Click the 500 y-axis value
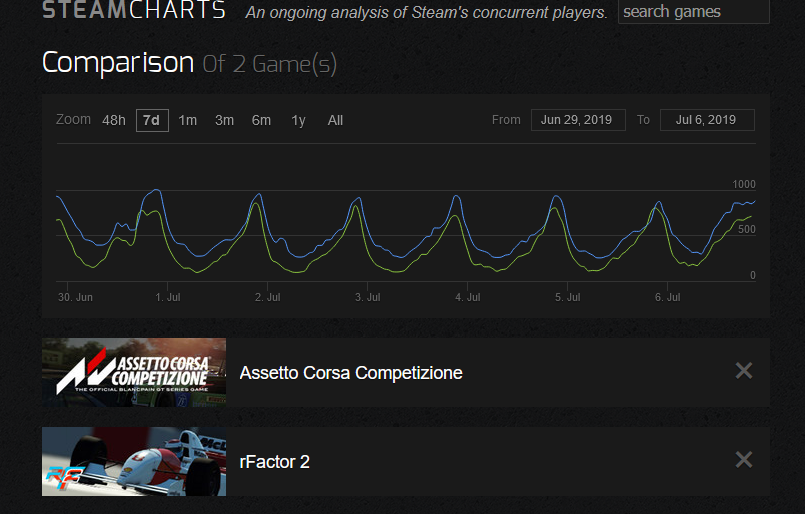This screenshot has height=514, width=805. point(746,230)
